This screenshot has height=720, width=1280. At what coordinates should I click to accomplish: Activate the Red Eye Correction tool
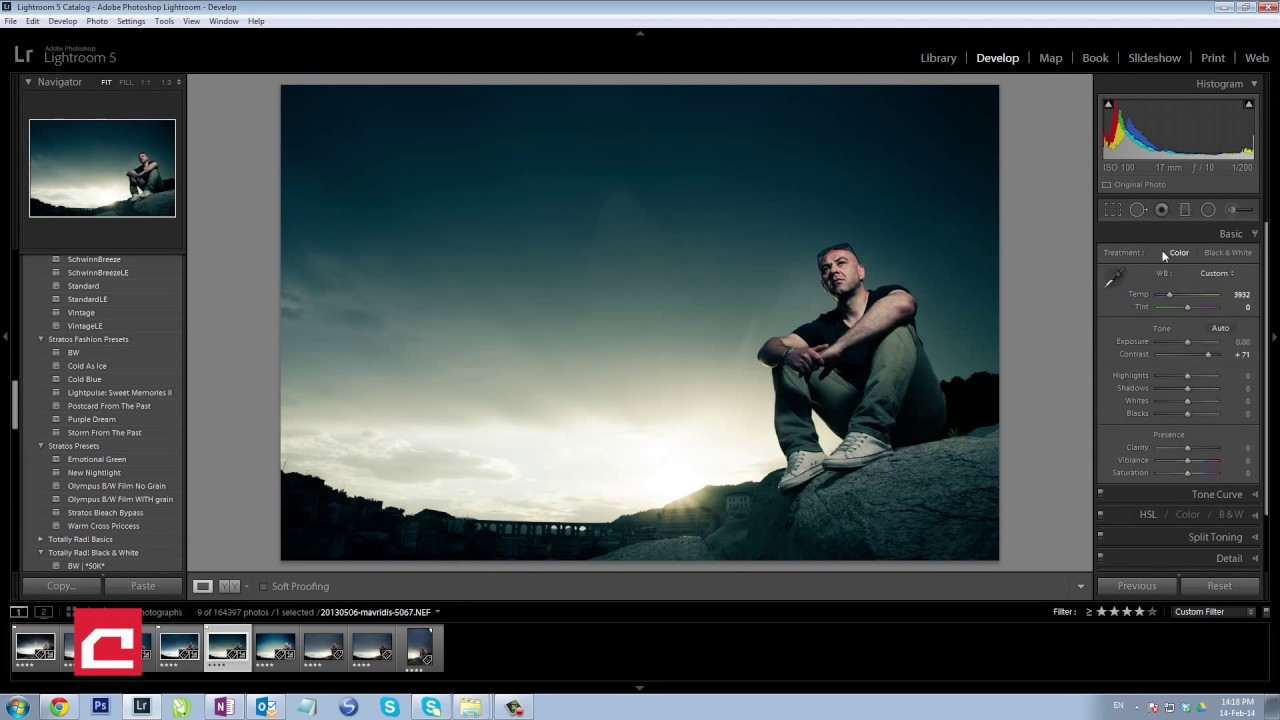click(x=1162, y=210)
